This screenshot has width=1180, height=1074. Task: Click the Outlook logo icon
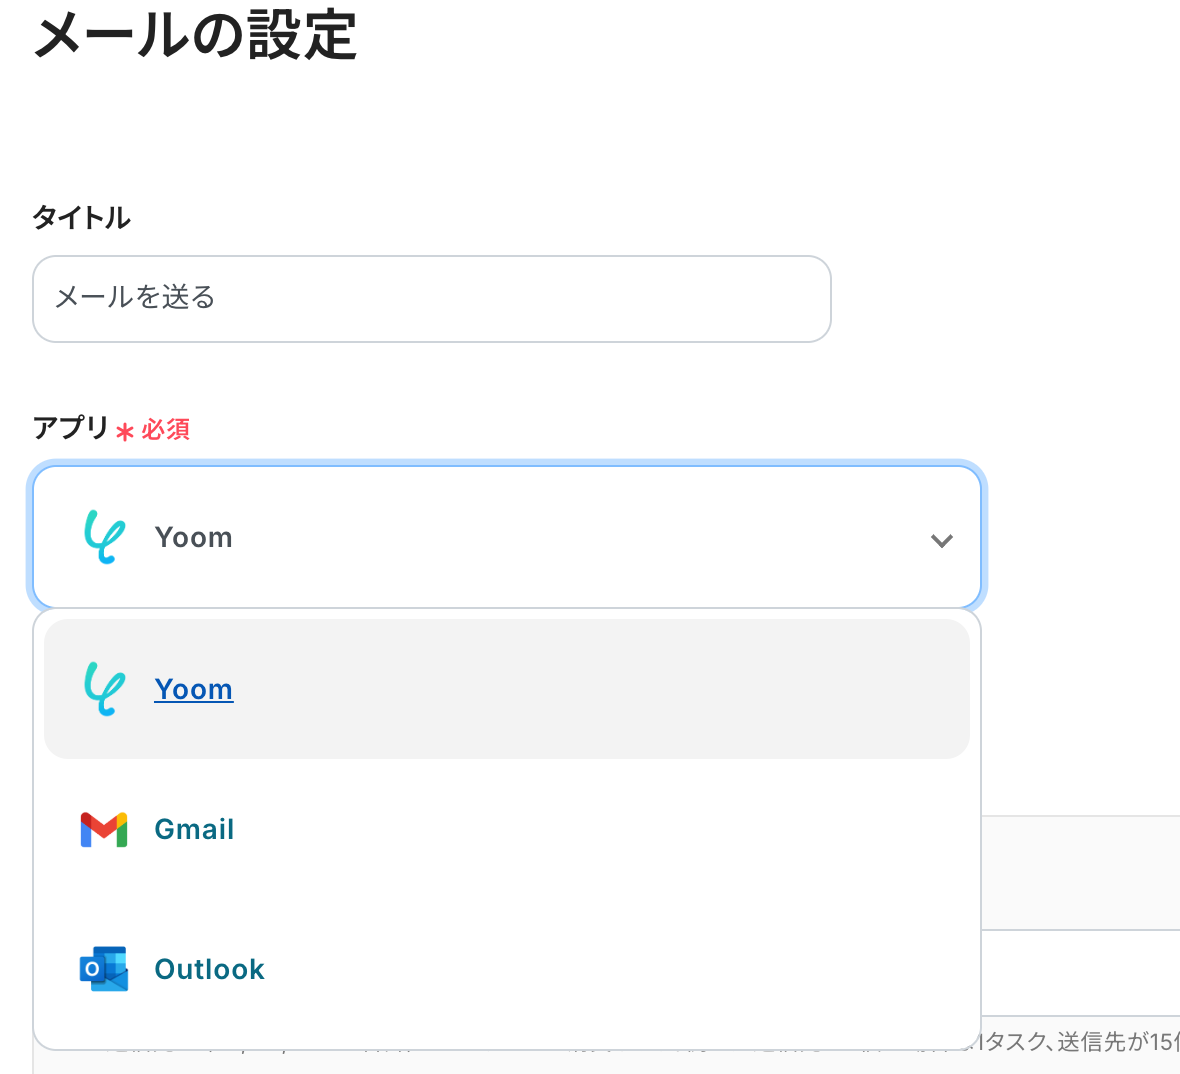(x=104, y=969)
